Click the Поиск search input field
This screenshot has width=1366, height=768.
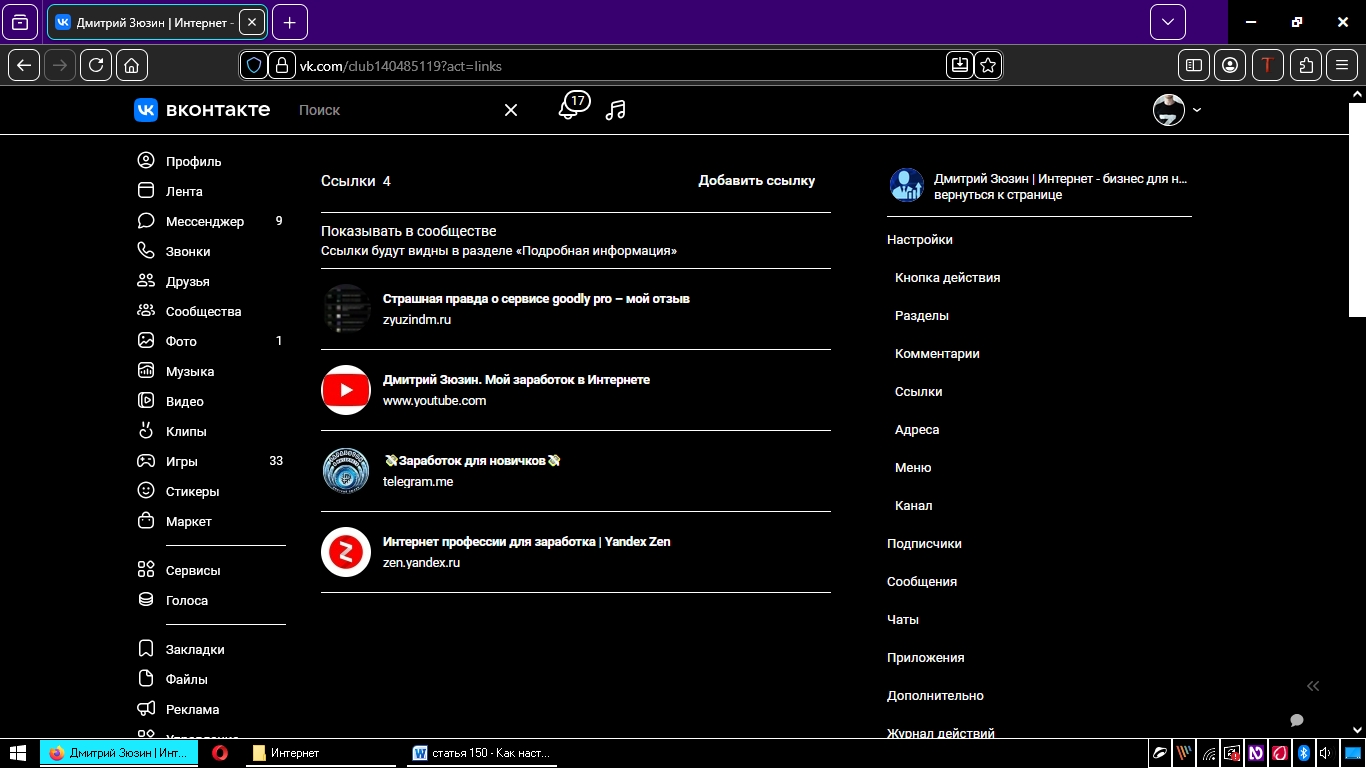(395, 110)
